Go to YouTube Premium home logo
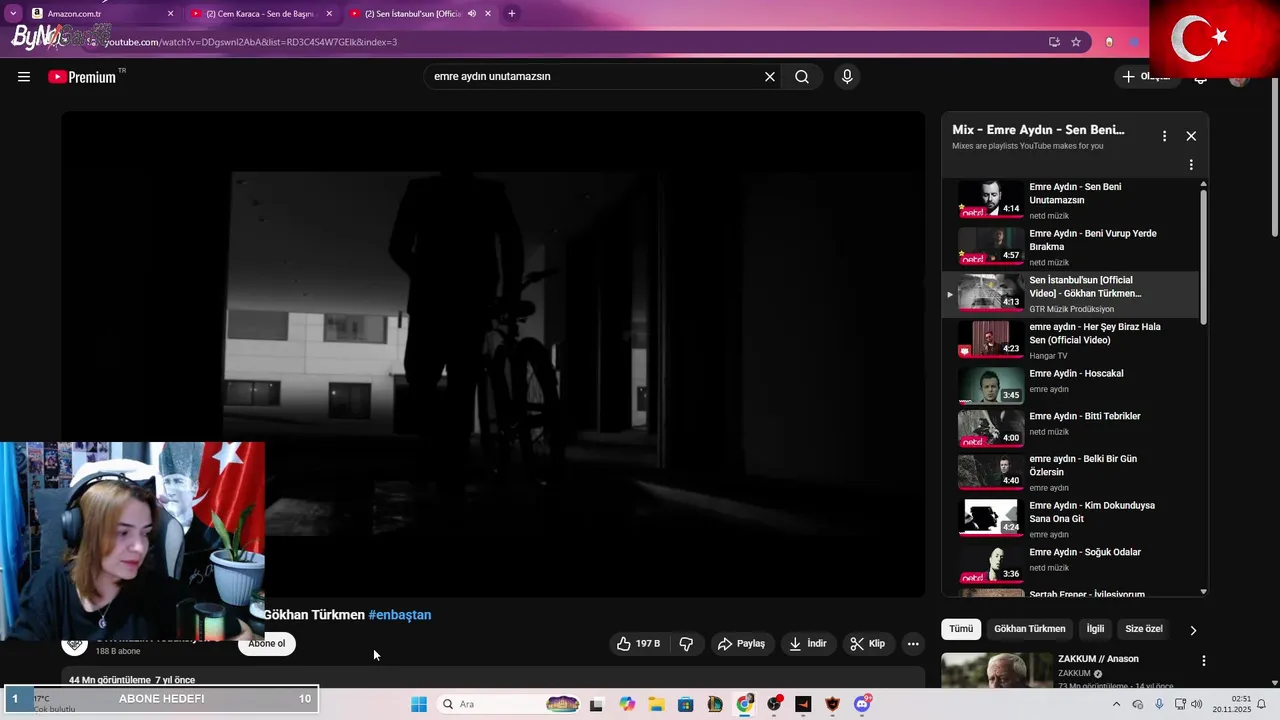This screenshot has height=720, width=1280. click(82, 77)
